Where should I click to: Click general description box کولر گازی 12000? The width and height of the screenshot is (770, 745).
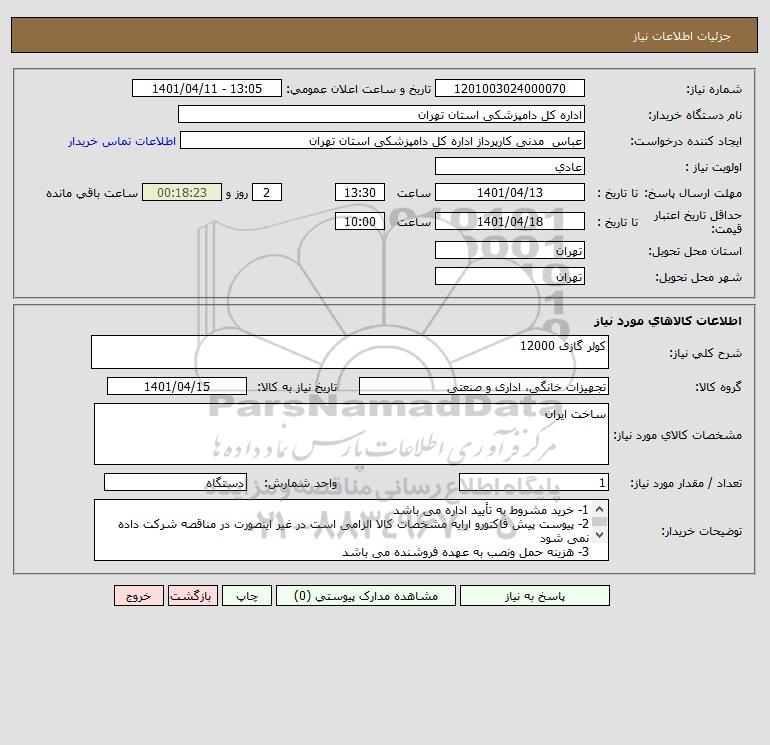(x=350, y=352)
